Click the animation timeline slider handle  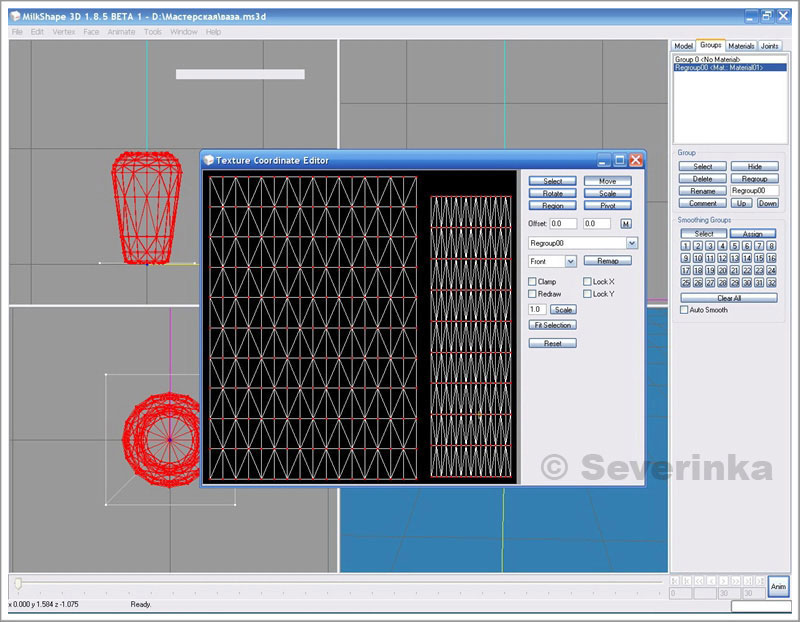tap(17, 582)
